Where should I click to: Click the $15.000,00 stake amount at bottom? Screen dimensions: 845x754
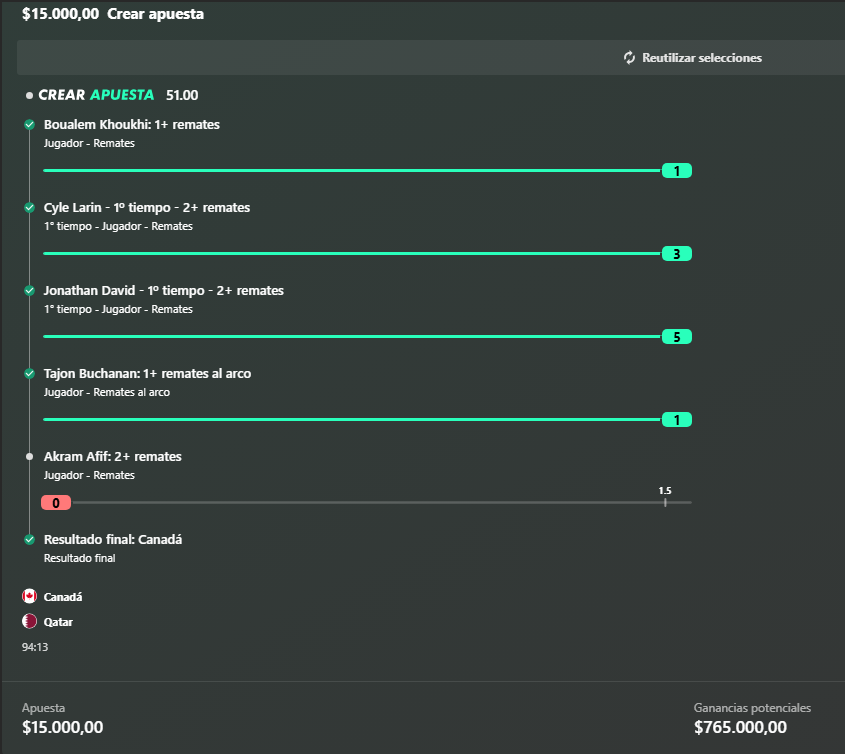(63, 728)
